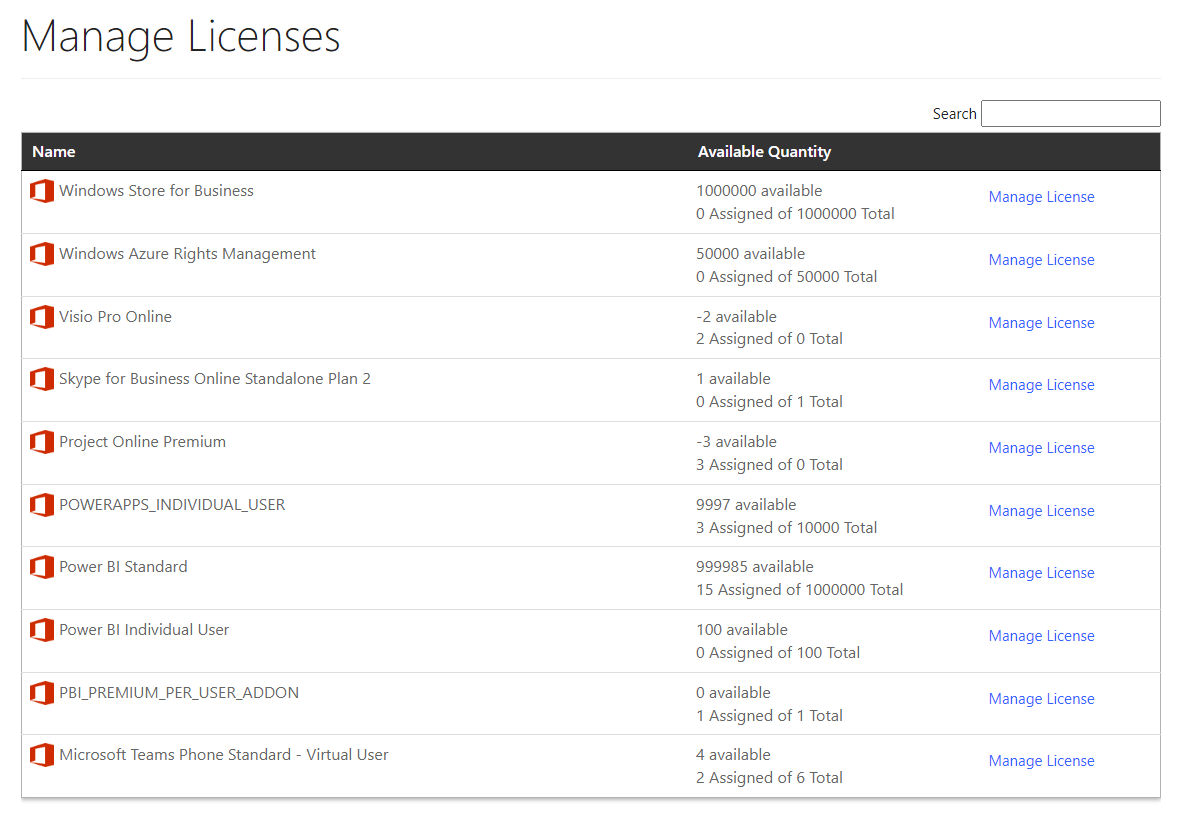
Task: Click Office icon beside Skype for Business Online
Action: tap(42, 378)
